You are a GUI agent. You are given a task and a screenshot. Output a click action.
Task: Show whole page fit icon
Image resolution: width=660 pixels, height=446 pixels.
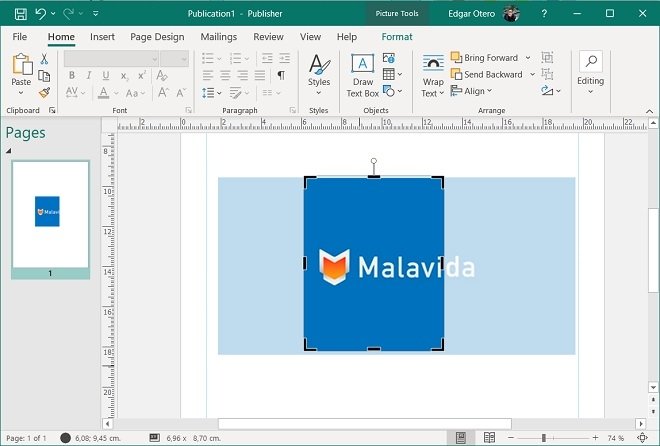point(642,438)
